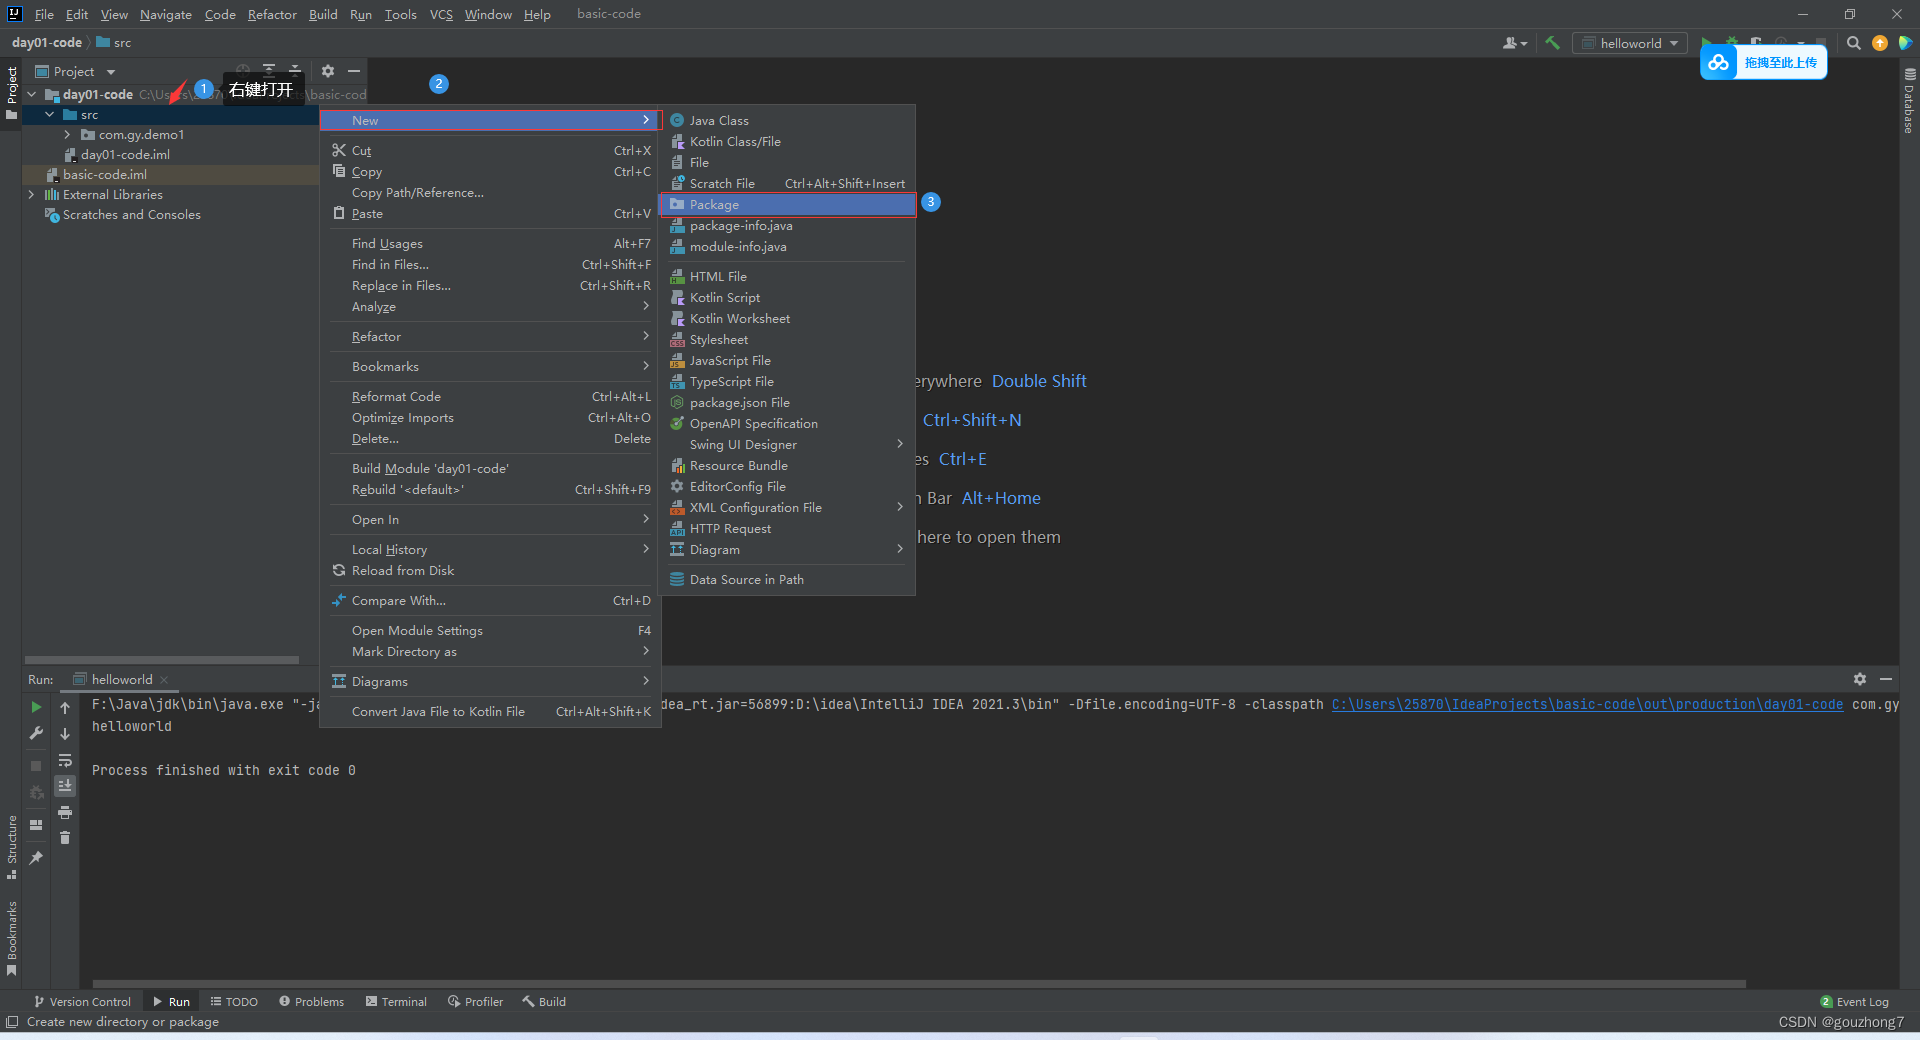Screen dimensions: 1920x1040
Task: Rerun helloworld with green play icon in Run panel
Action: (36, 707)
